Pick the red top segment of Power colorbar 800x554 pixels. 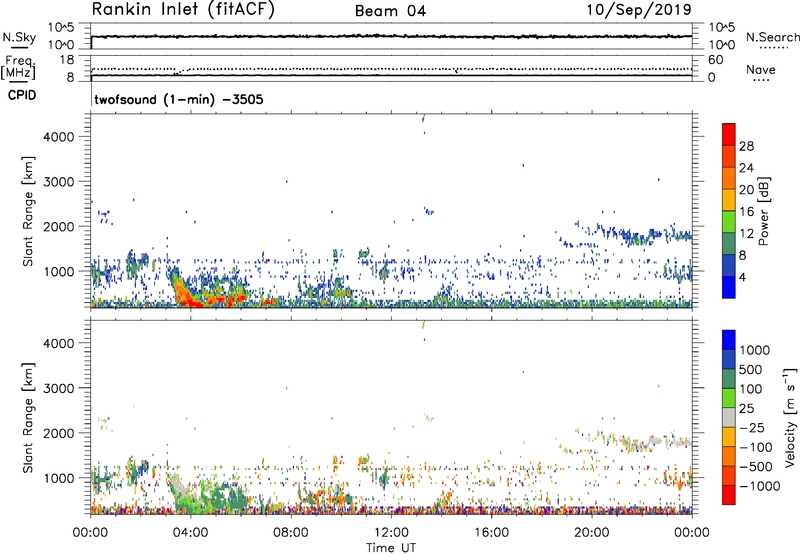pos(729,134)
